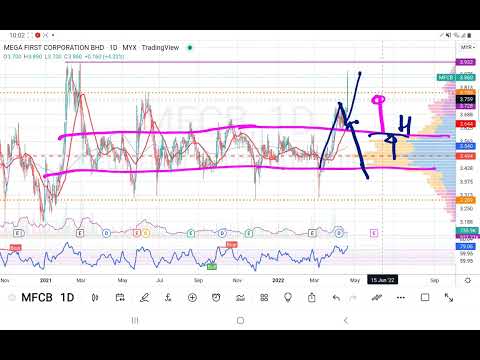The width and height of the screenshot is (480, 360).
Task: Open the four-squares templates icon
Action: pos(264,298)
